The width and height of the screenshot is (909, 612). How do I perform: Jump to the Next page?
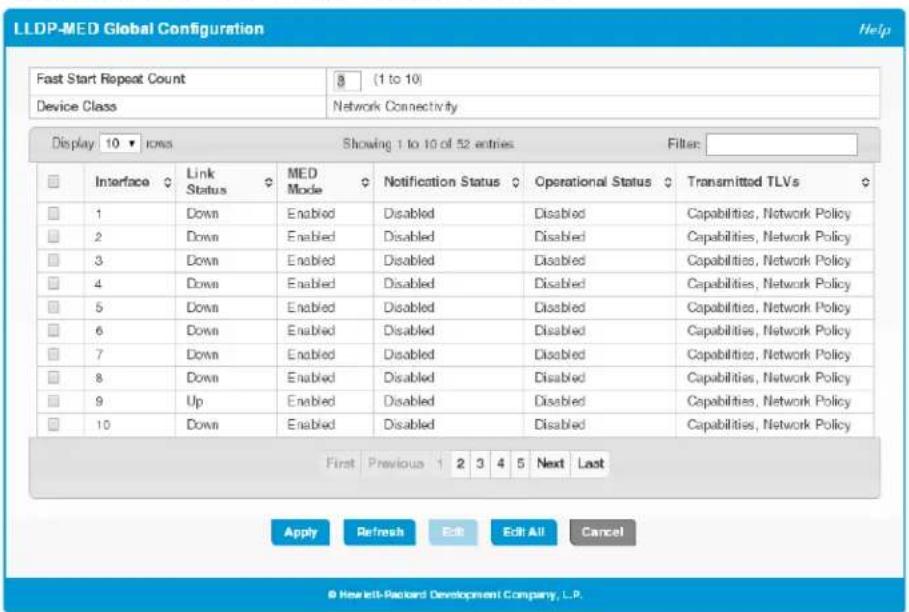[550, 464]
